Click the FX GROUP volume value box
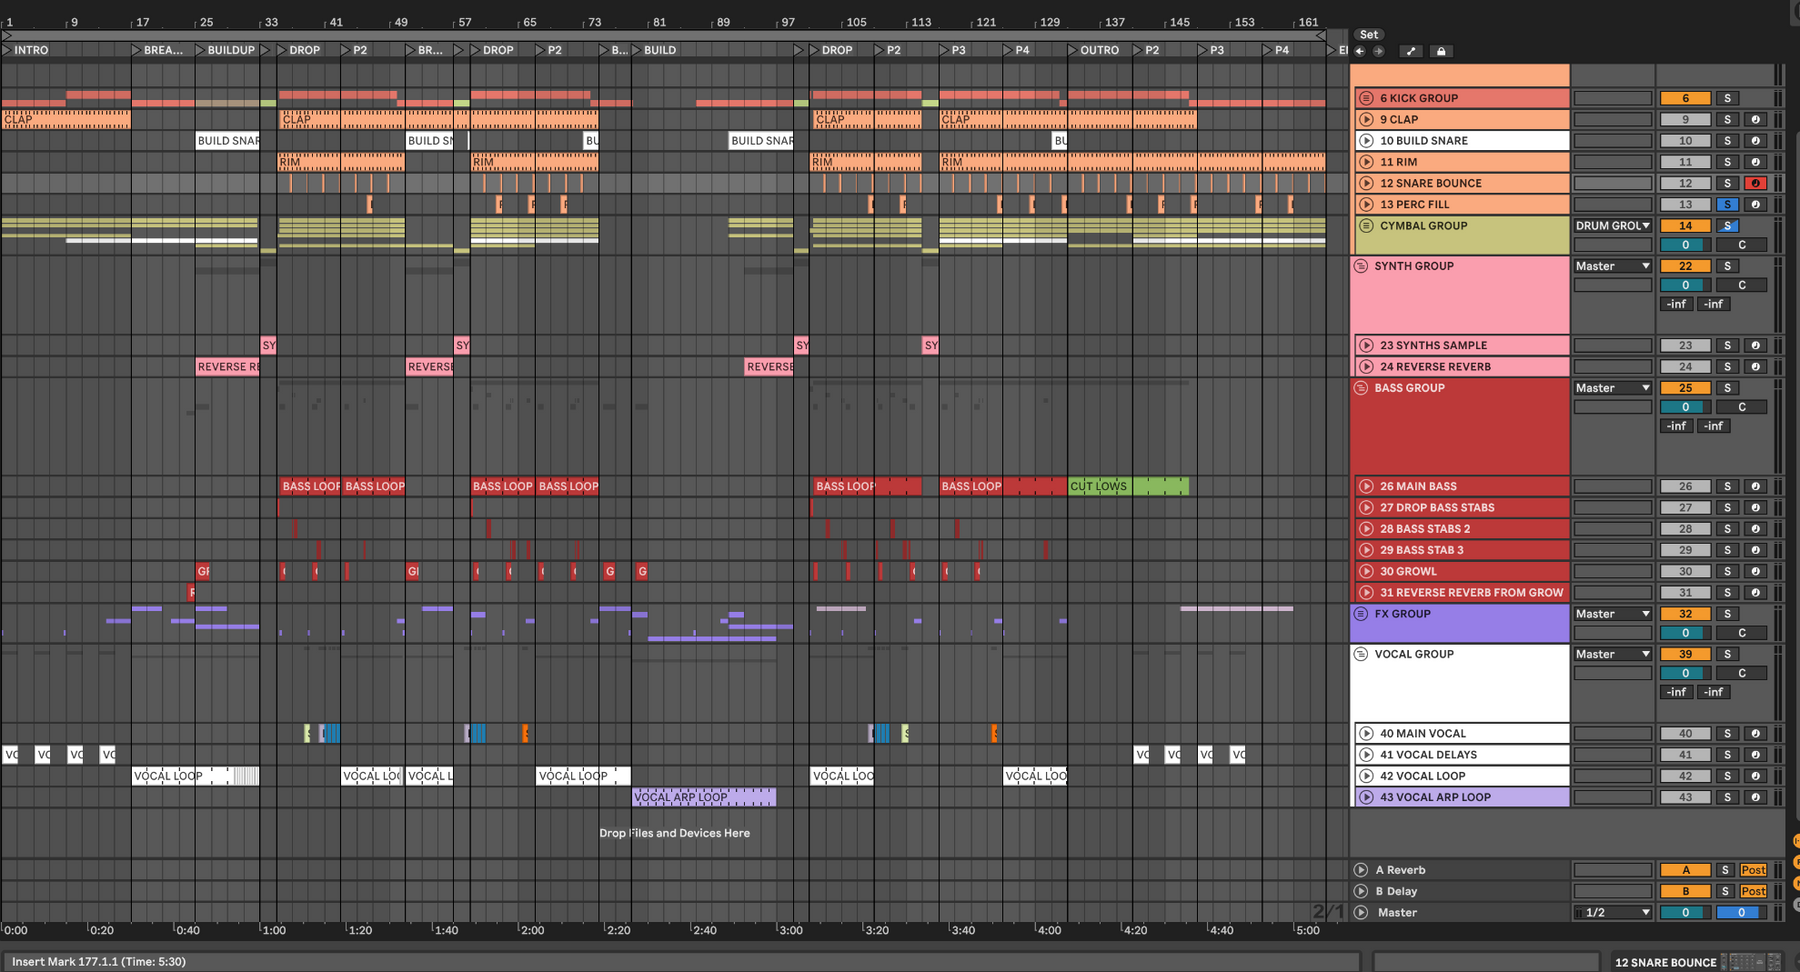 [x=1685, y=633]
